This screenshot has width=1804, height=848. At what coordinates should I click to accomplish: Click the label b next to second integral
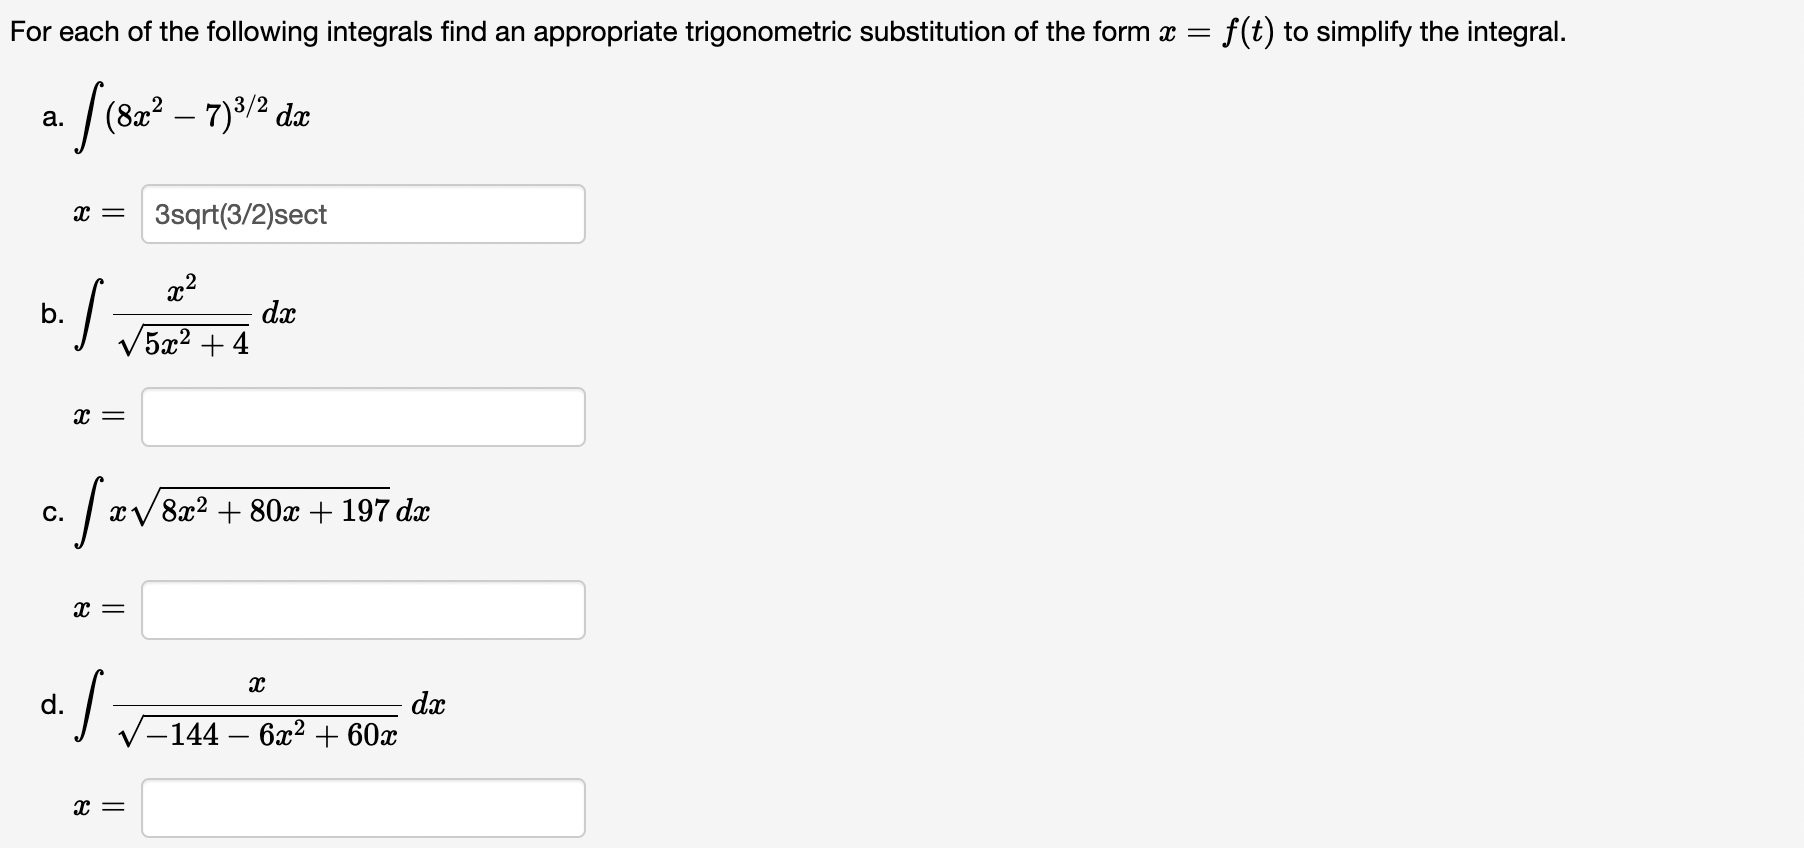tap(51, 315)
